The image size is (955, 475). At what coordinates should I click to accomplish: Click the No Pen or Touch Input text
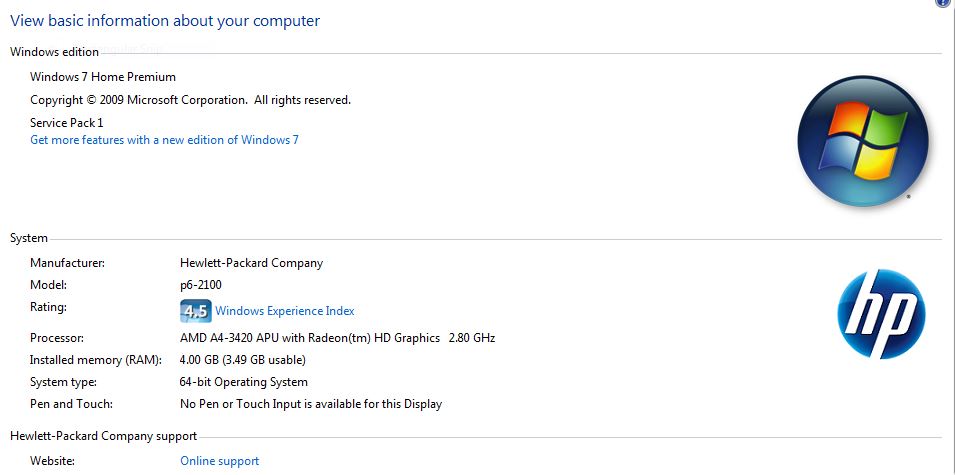(311, 404)
